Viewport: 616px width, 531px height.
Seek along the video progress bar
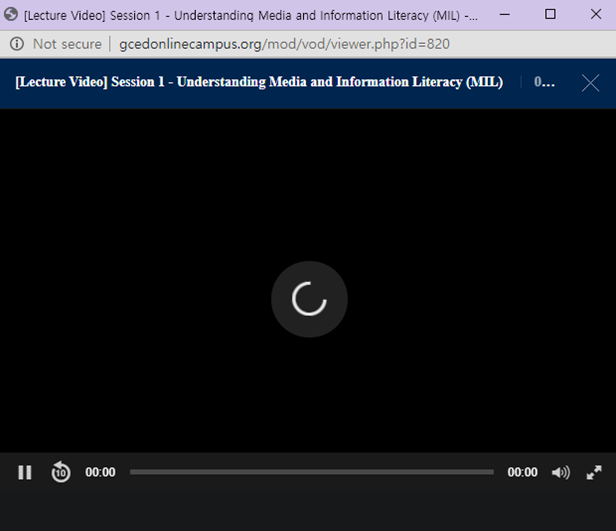click(312, 472)
